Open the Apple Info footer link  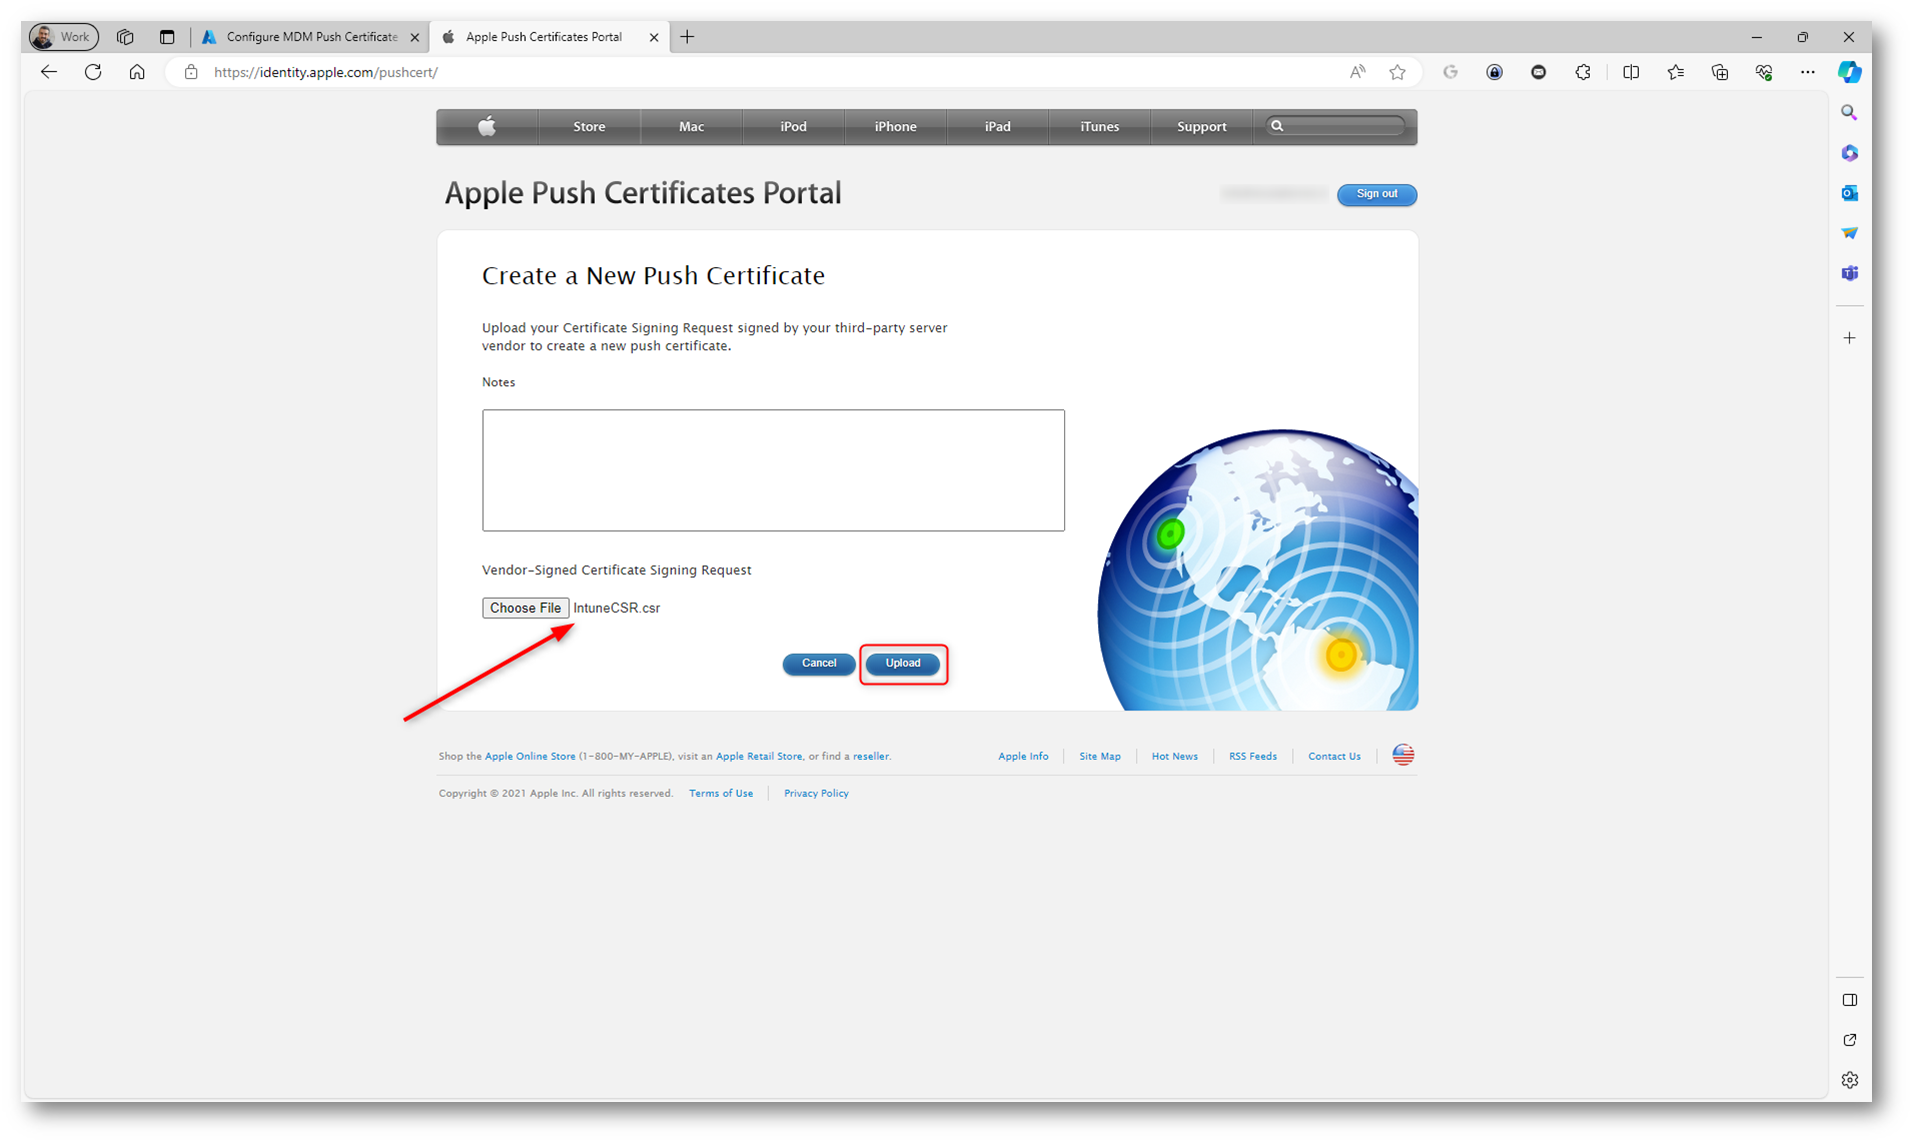[x=1023, y=756]
